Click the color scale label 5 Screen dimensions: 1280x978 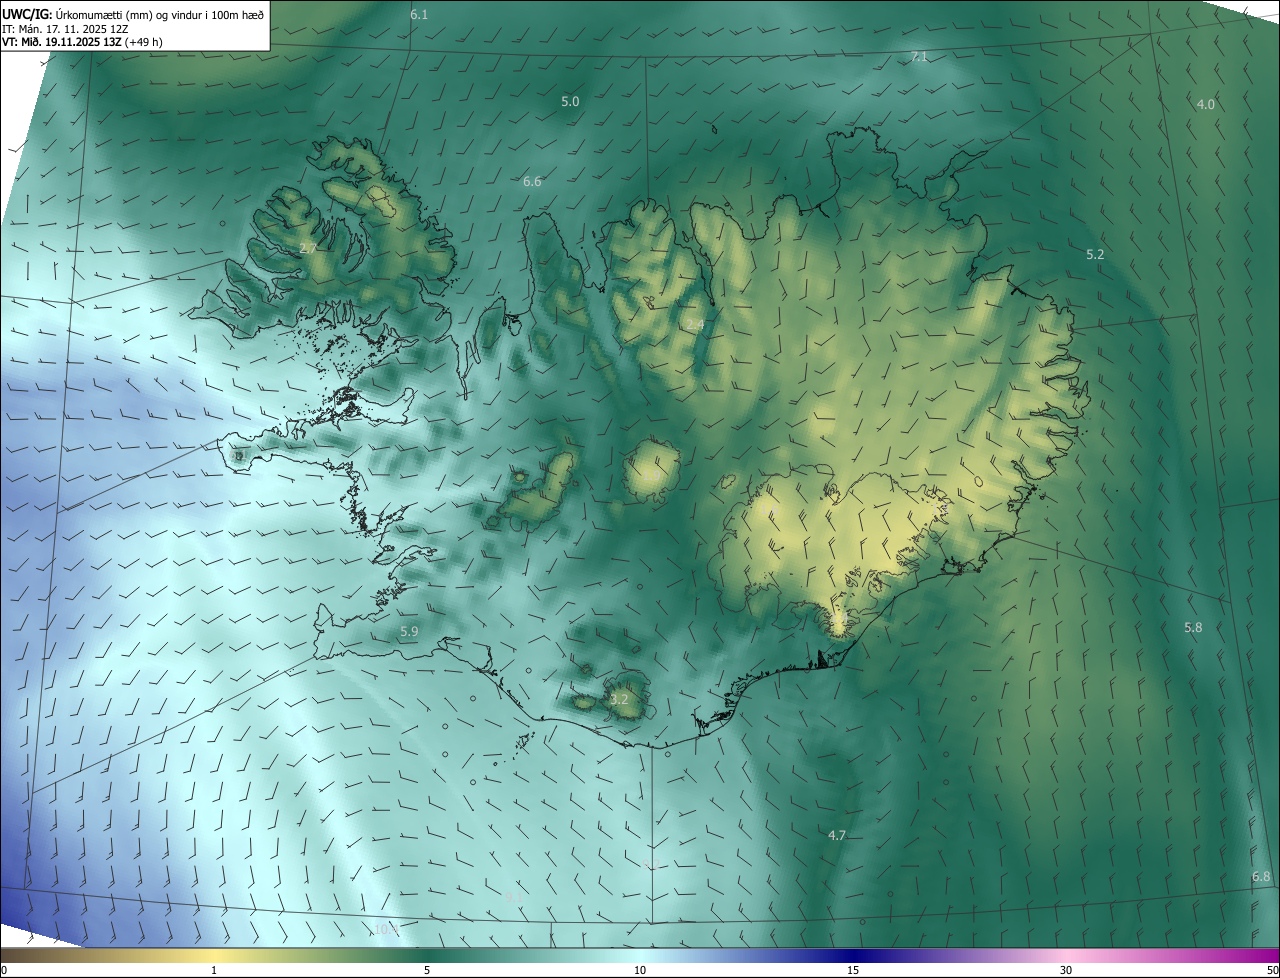pyautogui.click(x=427, y=970)
